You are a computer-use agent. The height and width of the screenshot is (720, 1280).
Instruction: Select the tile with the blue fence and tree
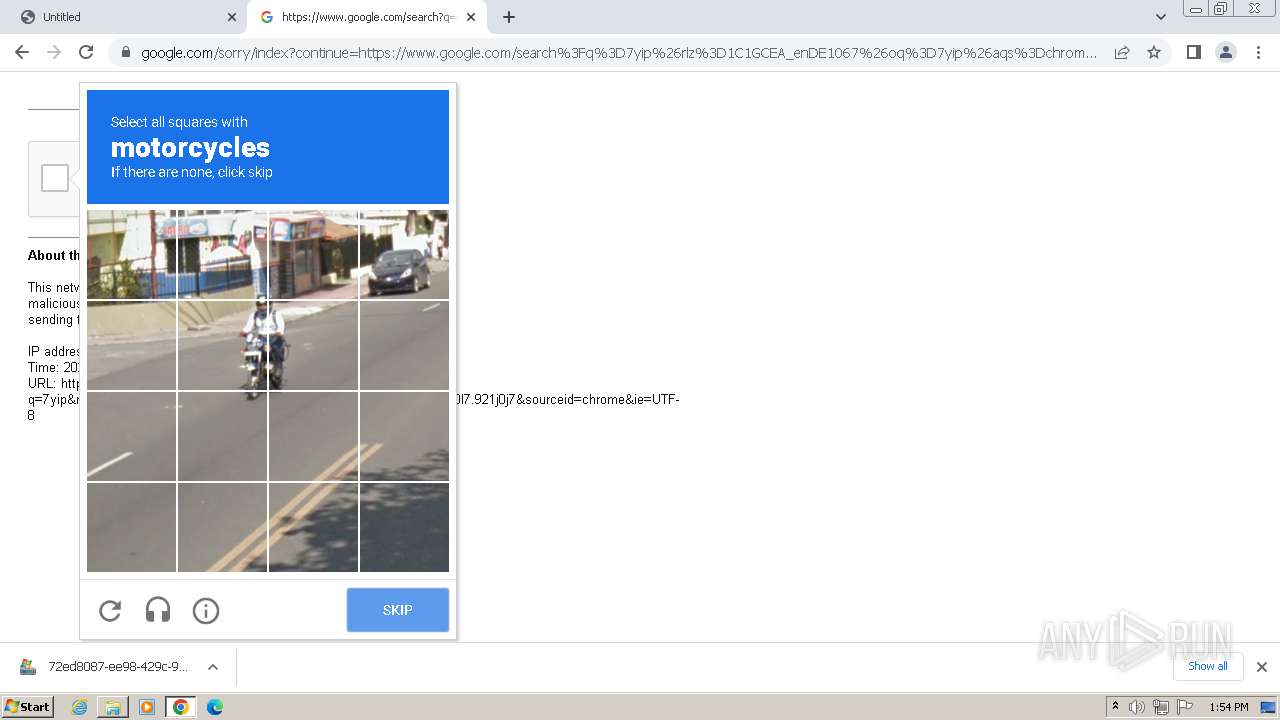click(x=132, y=254)
